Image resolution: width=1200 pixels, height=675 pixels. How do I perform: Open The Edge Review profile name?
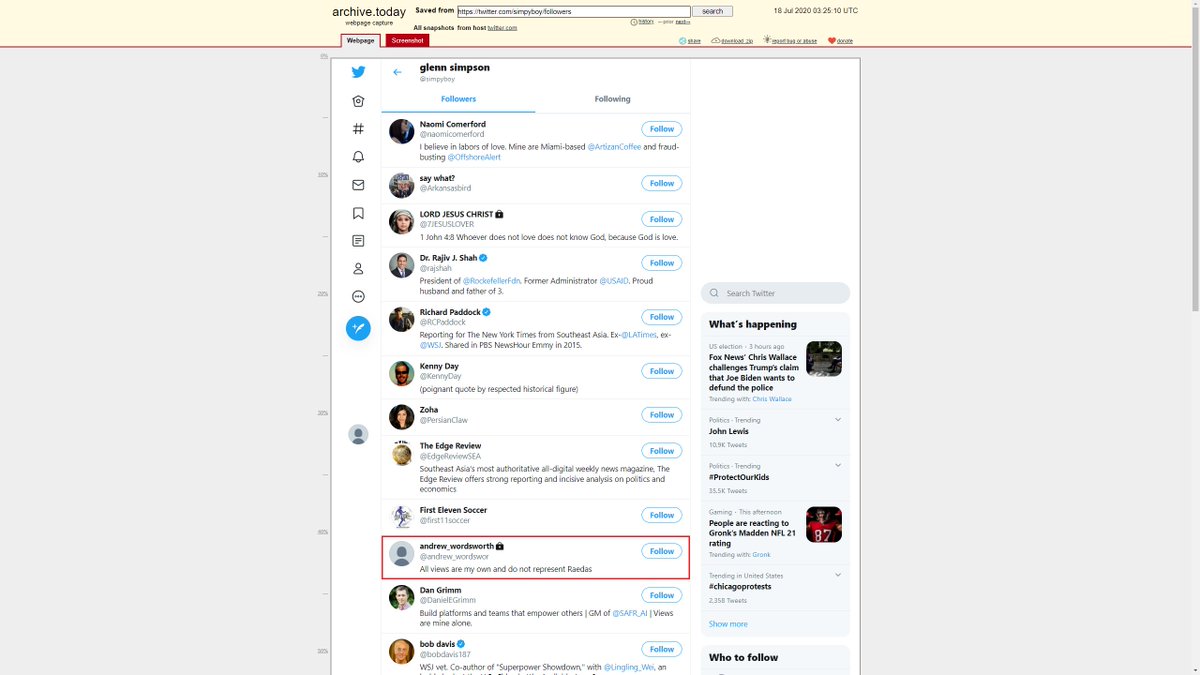click(450, 446)
